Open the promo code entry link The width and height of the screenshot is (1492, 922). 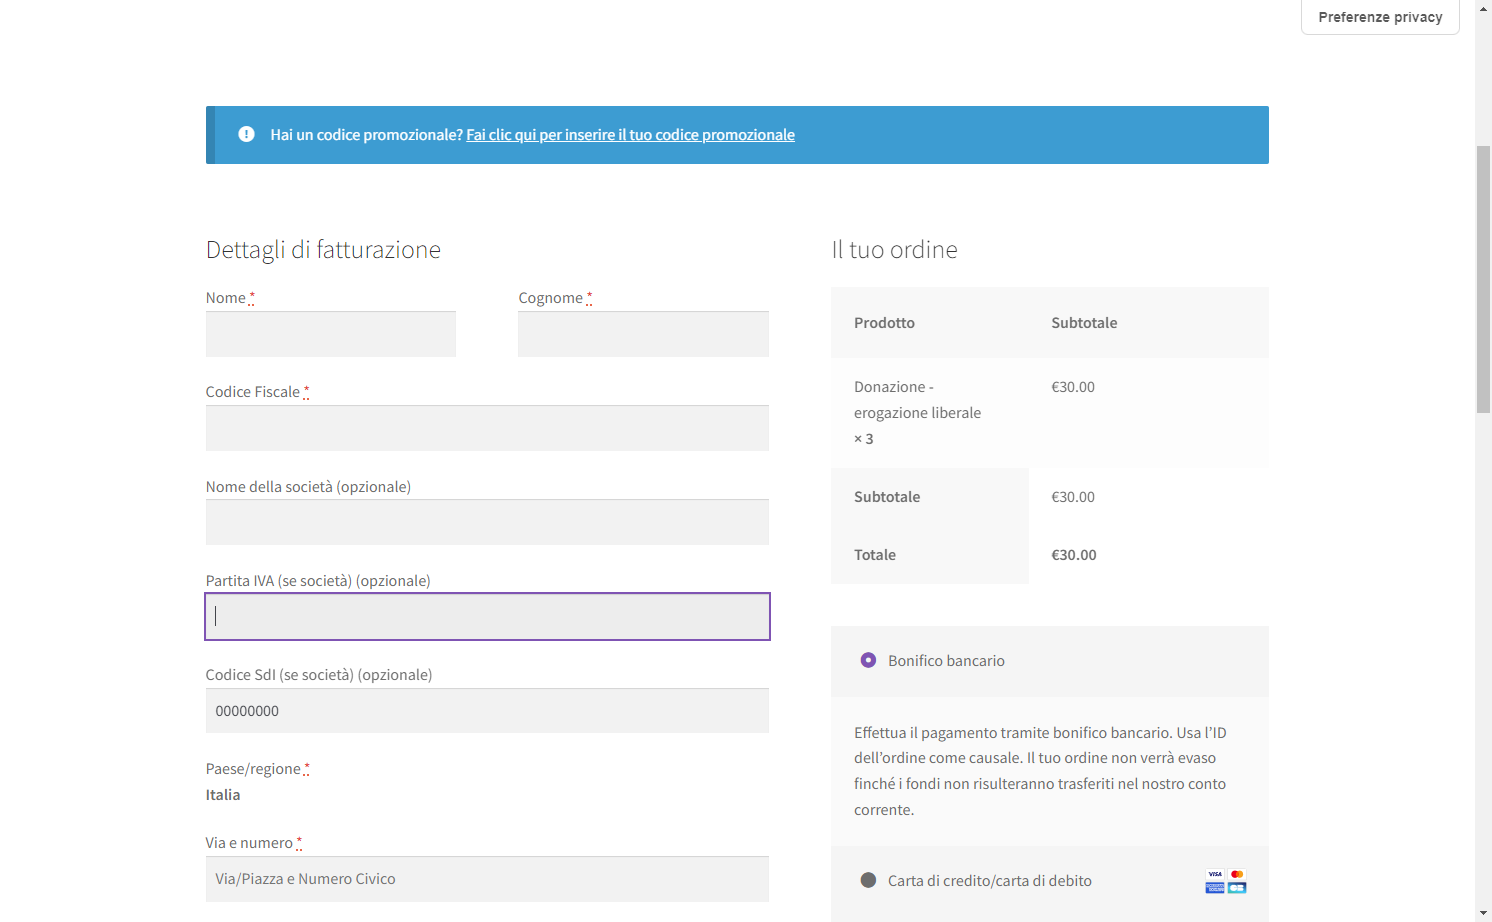pos(630,135)
